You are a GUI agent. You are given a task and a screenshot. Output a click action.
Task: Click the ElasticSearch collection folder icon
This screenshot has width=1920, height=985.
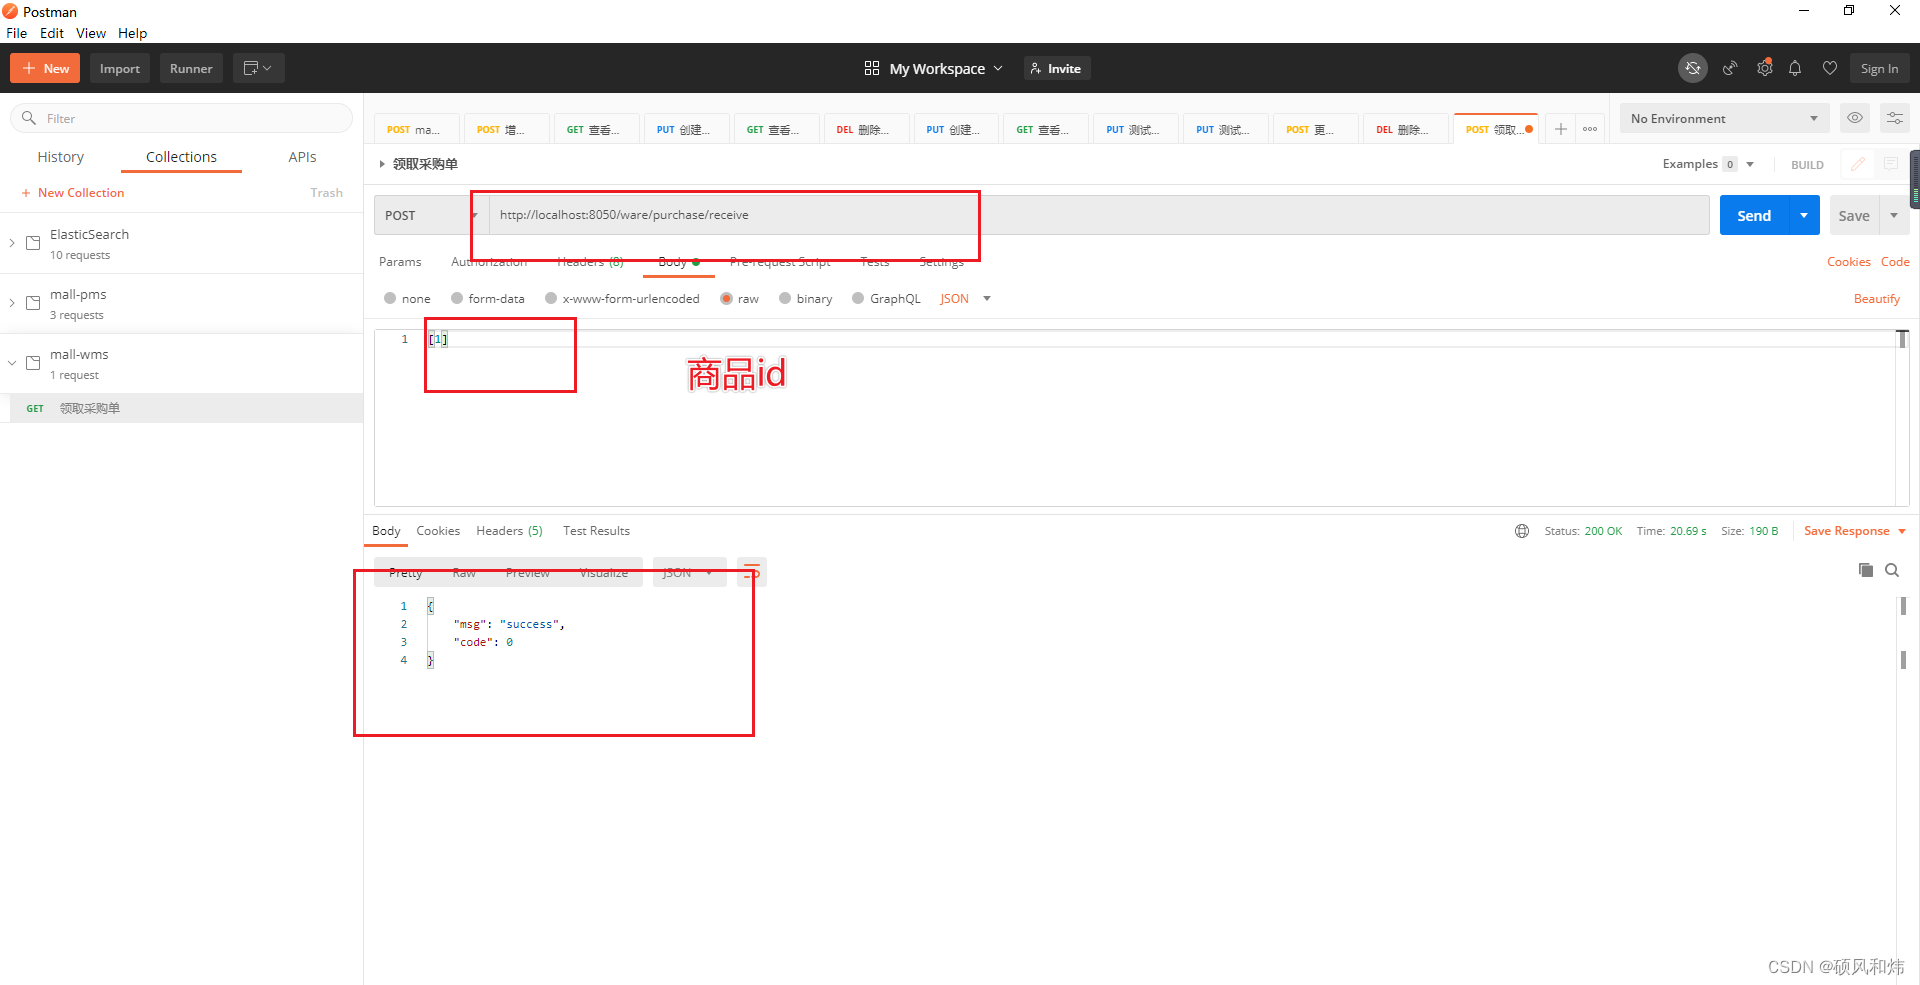(x=33, y=243)
